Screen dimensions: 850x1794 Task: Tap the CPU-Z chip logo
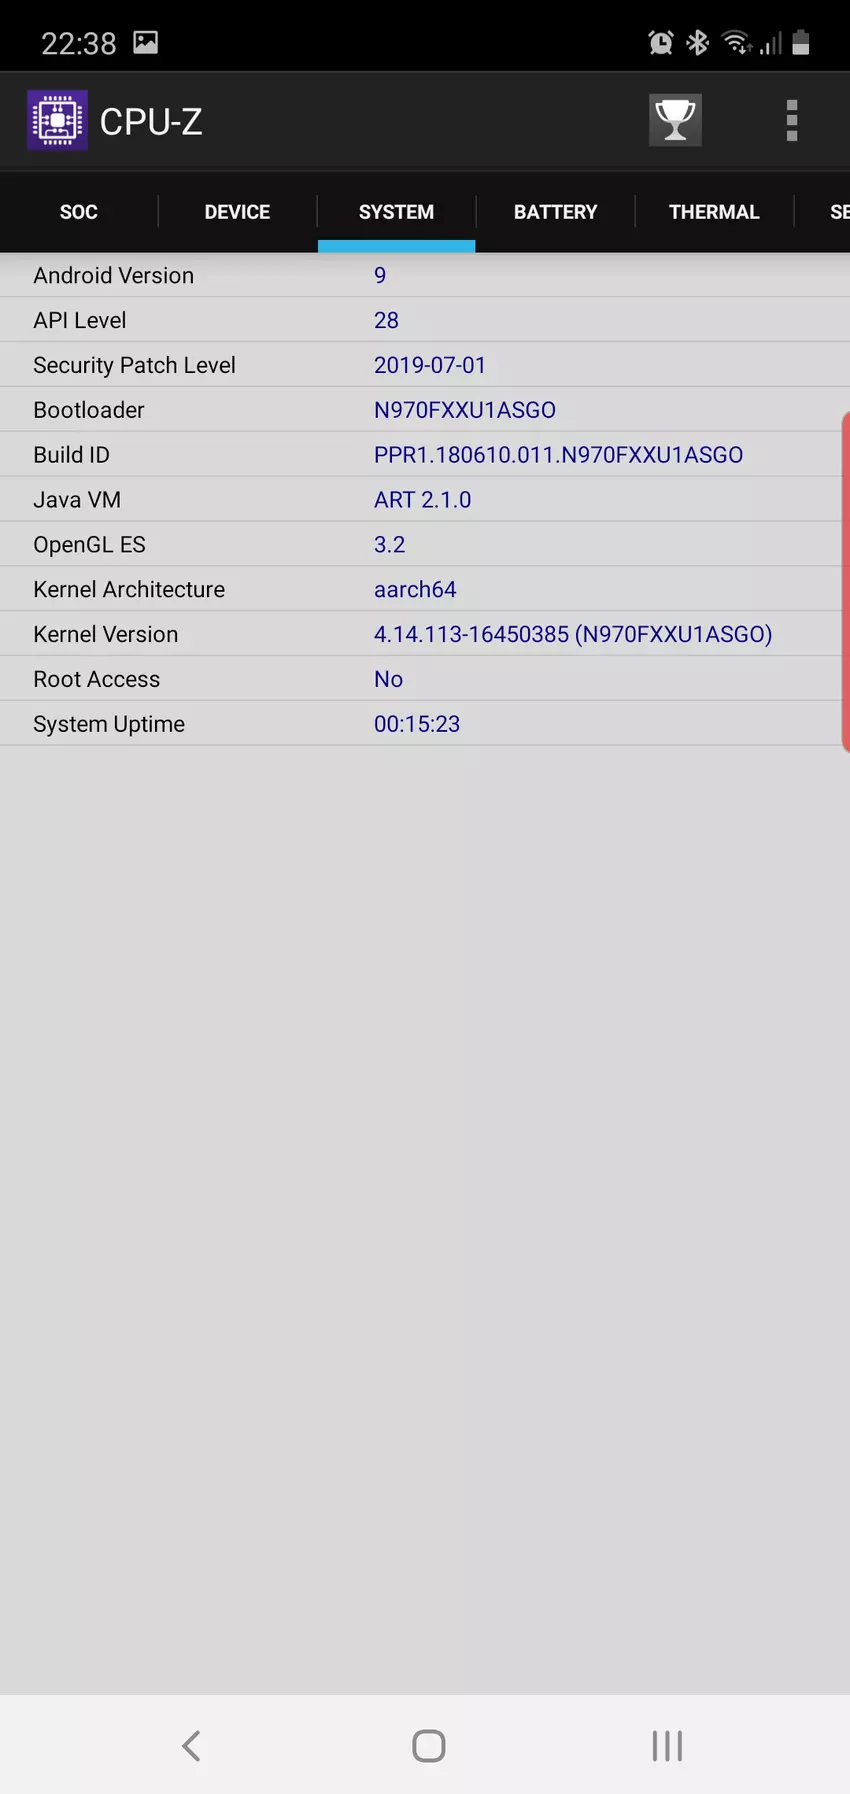[x=57, y=121]
